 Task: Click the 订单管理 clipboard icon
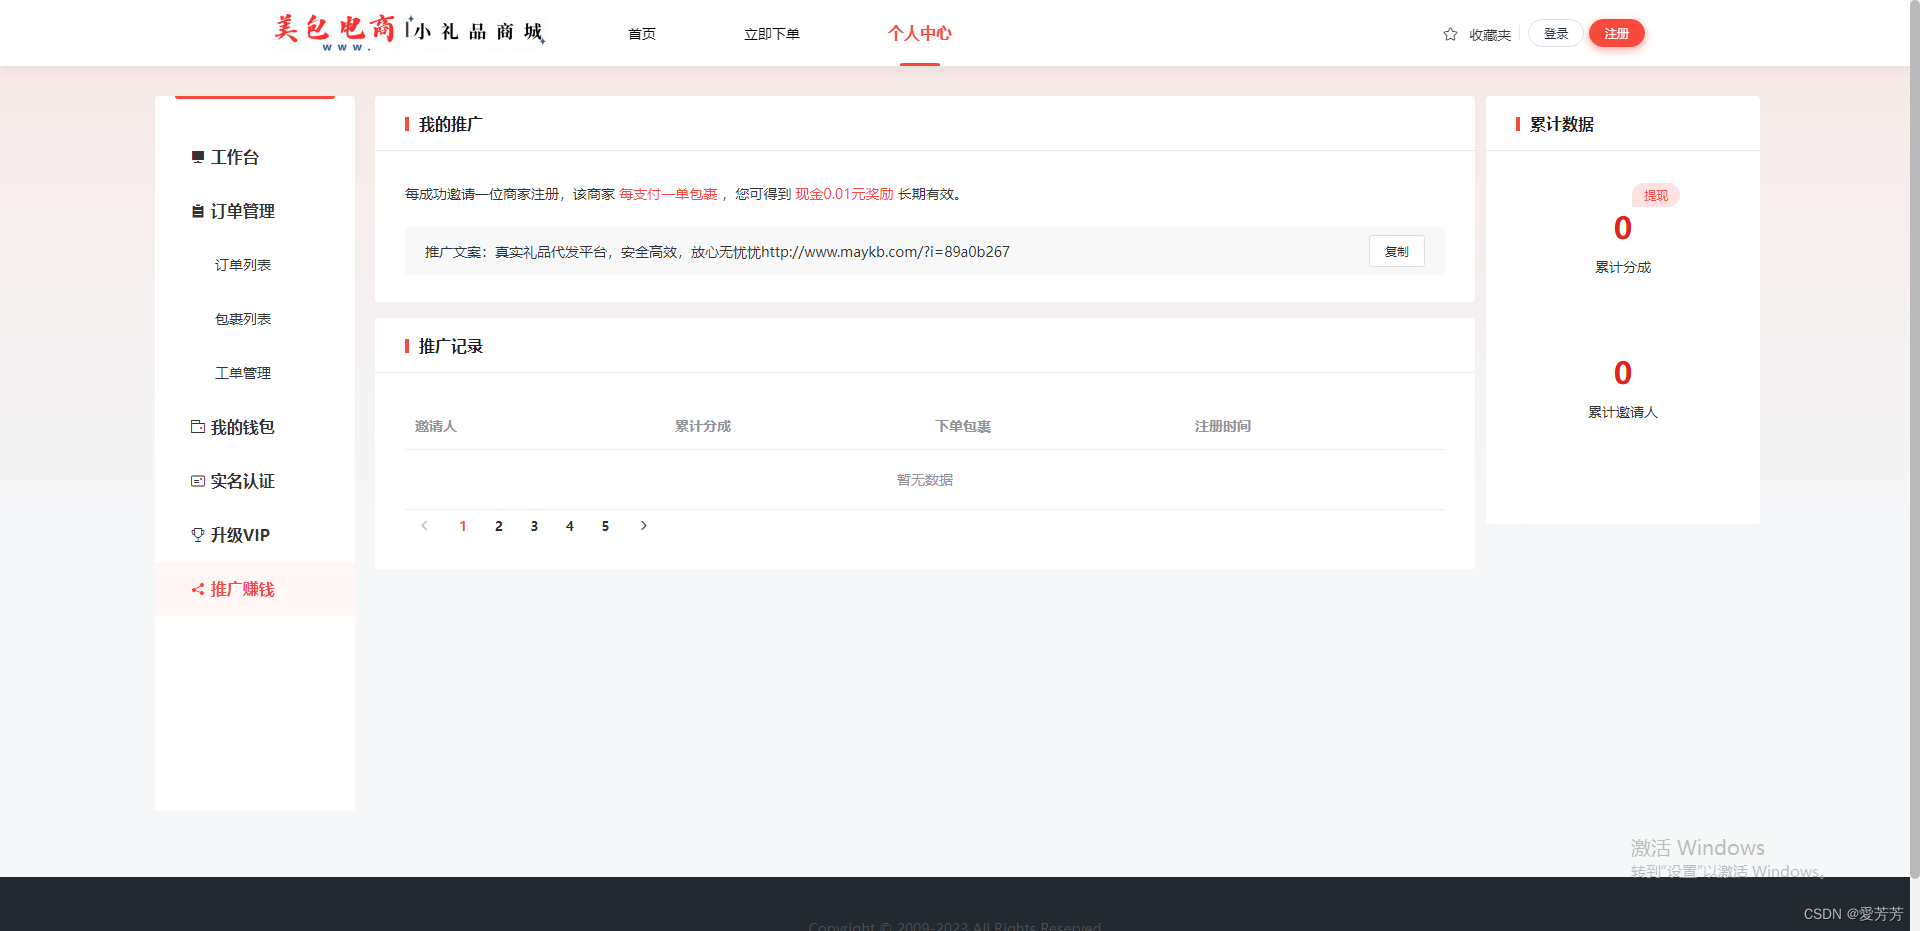pos(198,211)
